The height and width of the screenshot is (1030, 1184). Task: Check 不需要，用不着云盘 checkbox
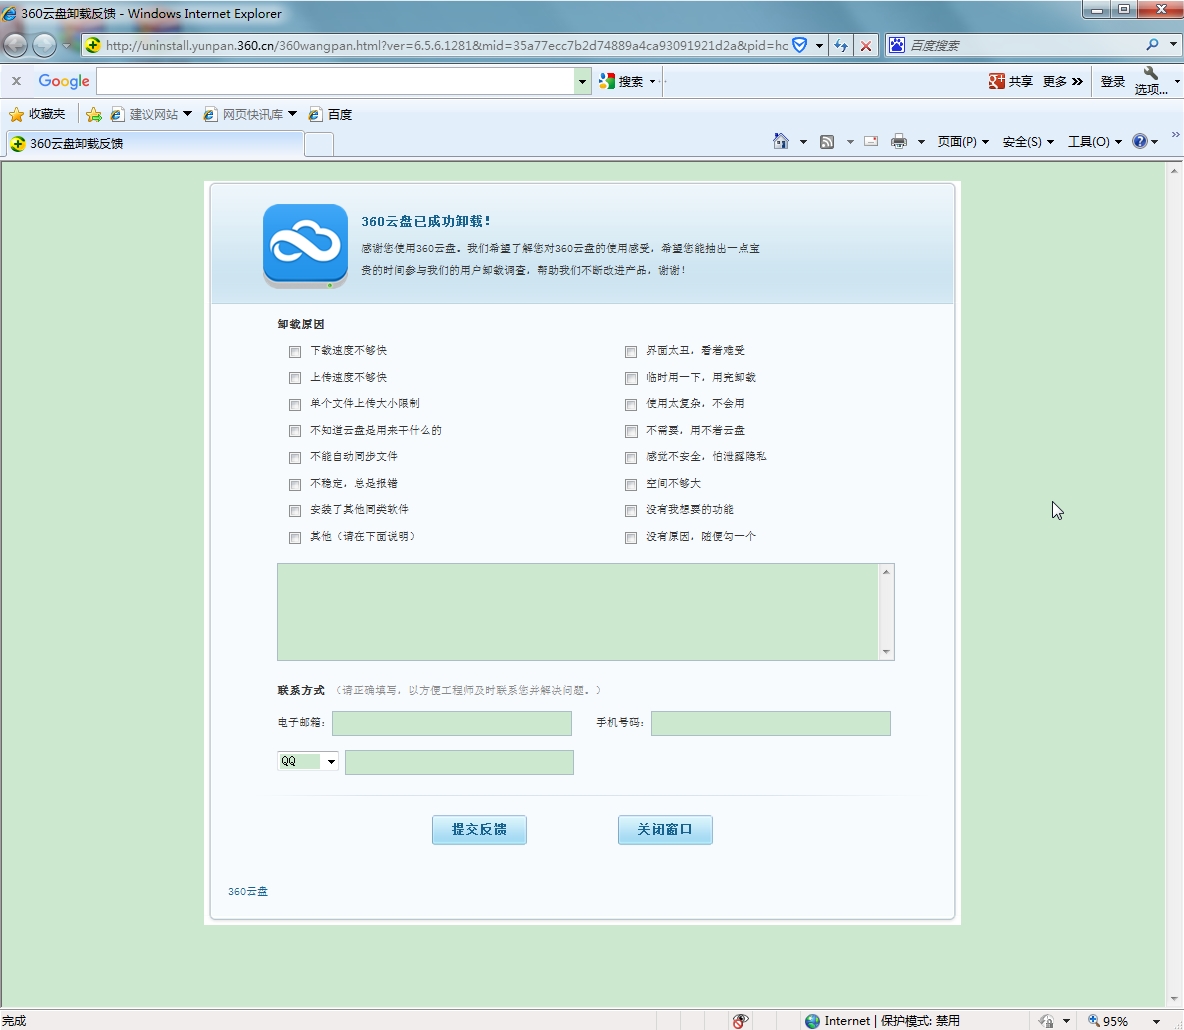[x=631, y=431]
